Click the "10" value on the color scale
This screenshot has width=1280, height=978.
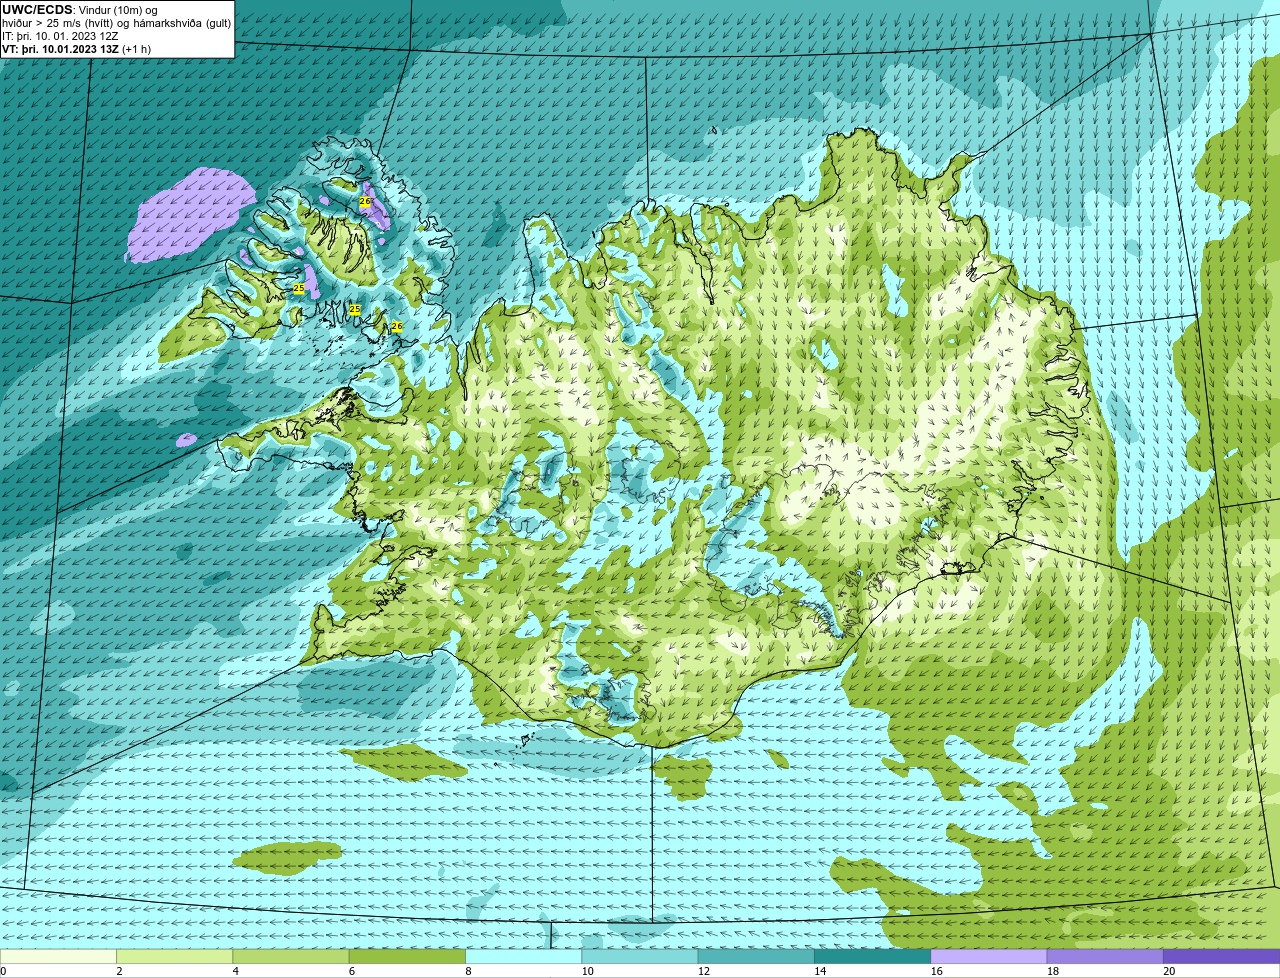(587, 971)
